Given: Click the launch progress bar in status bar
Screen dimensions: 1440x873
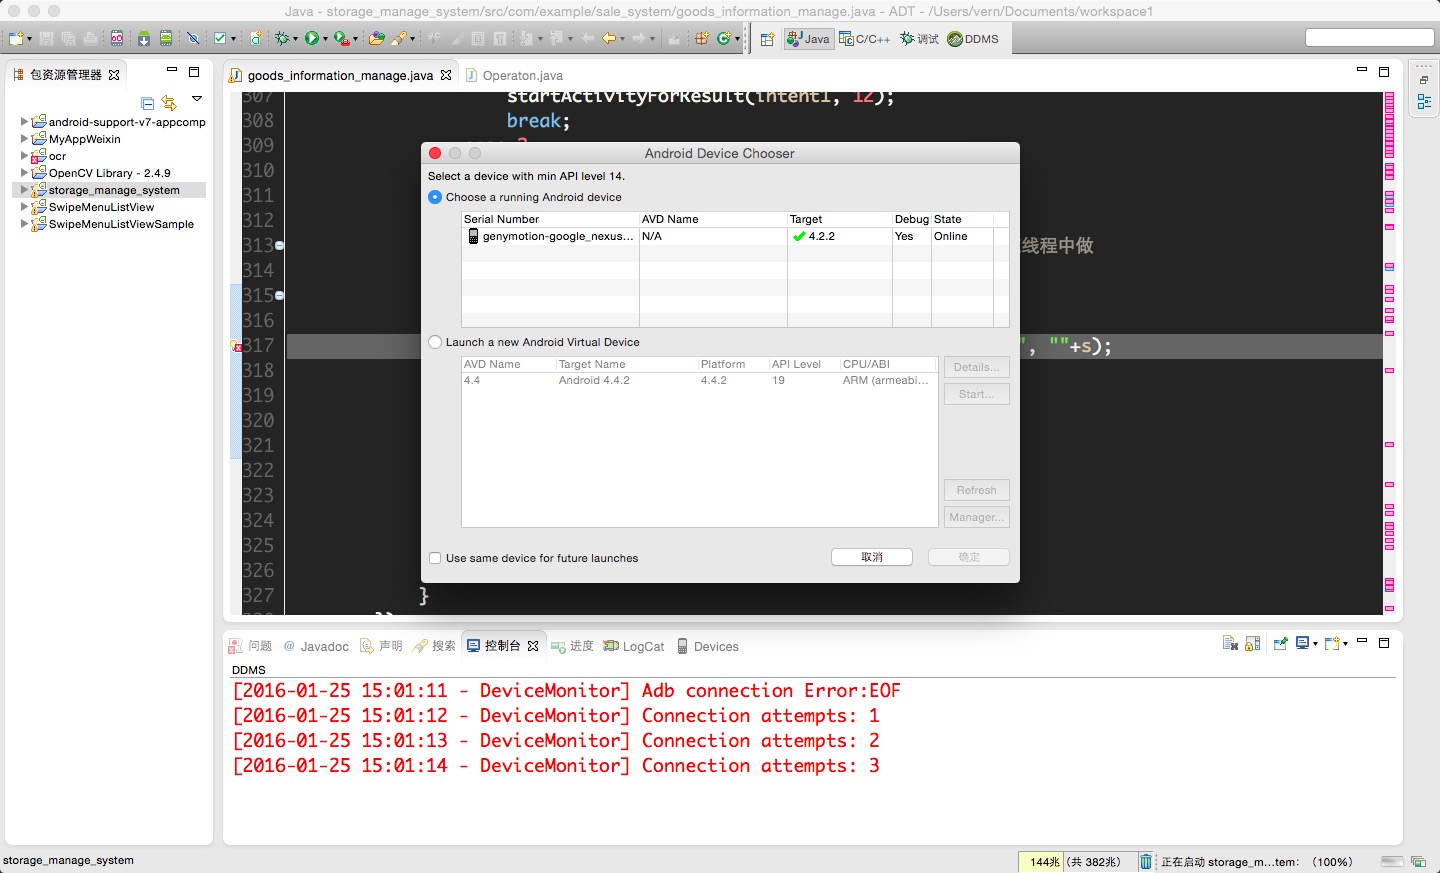Looking at the screenshot, I should pos(1392,862).
